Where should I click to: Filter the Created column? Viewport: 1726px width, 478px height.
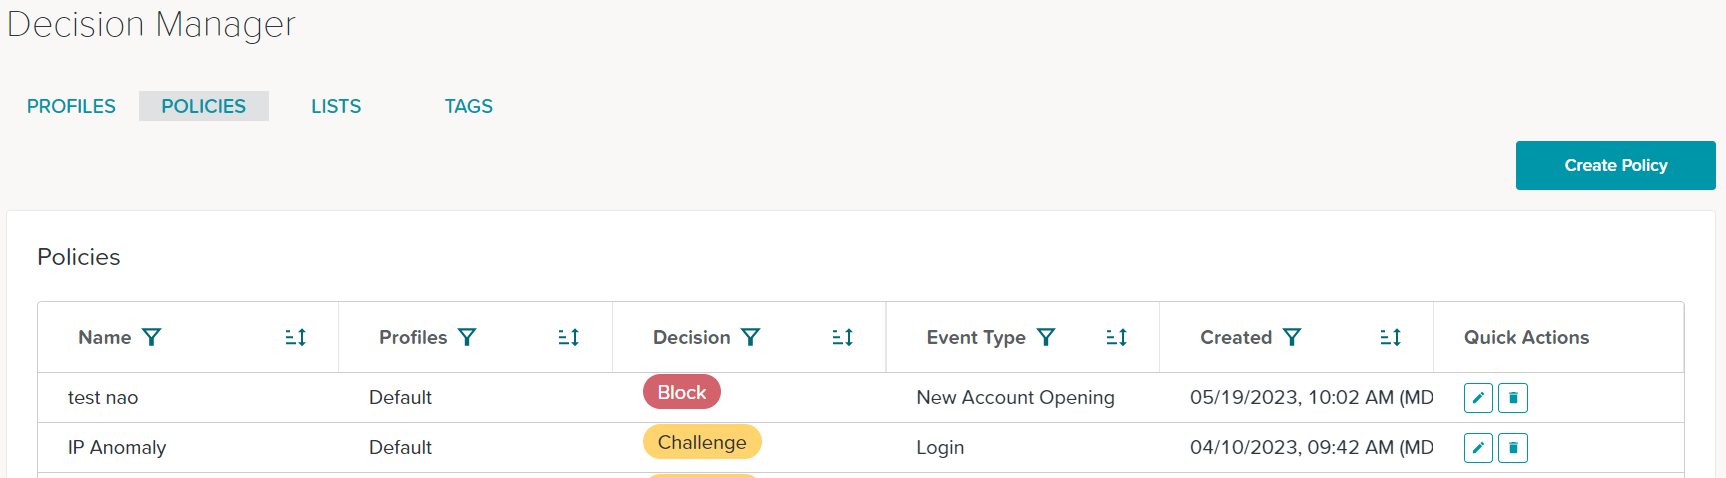pos(1292,337)
